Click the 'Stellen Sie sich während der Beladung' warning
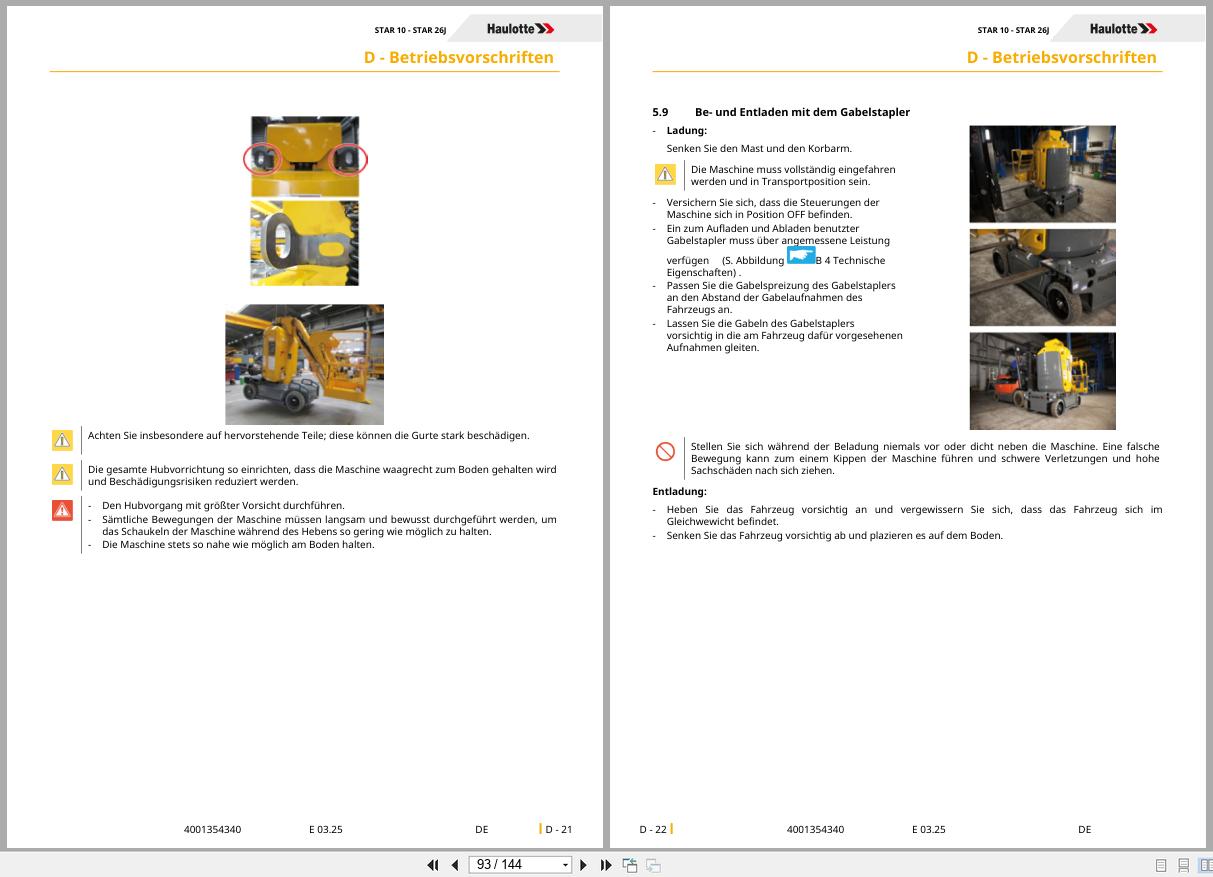The height and width of the screenshot is (877, 1213). click(925, 458)
